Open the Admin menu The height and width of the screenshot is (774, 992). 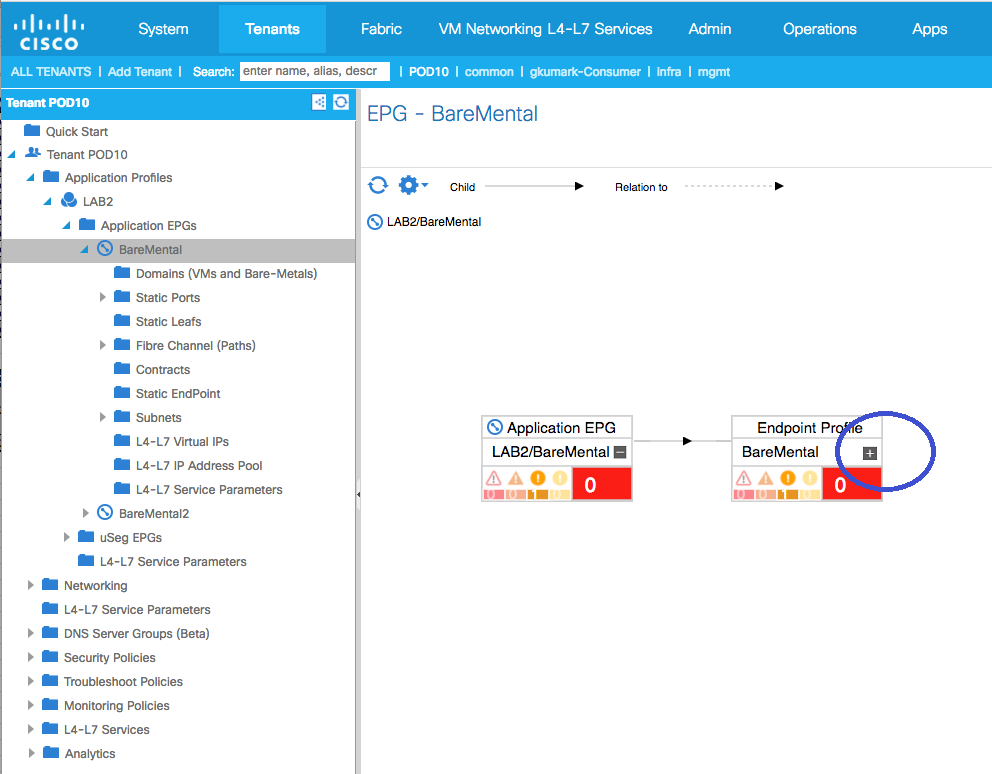[710, 29]
